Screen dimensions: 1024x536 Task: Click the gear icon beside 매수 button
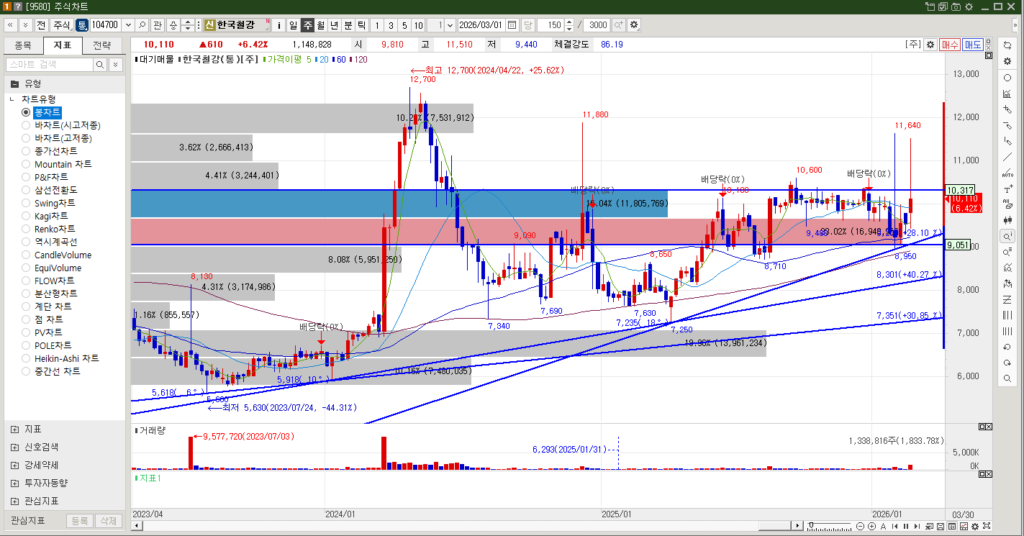coord(931,45)
